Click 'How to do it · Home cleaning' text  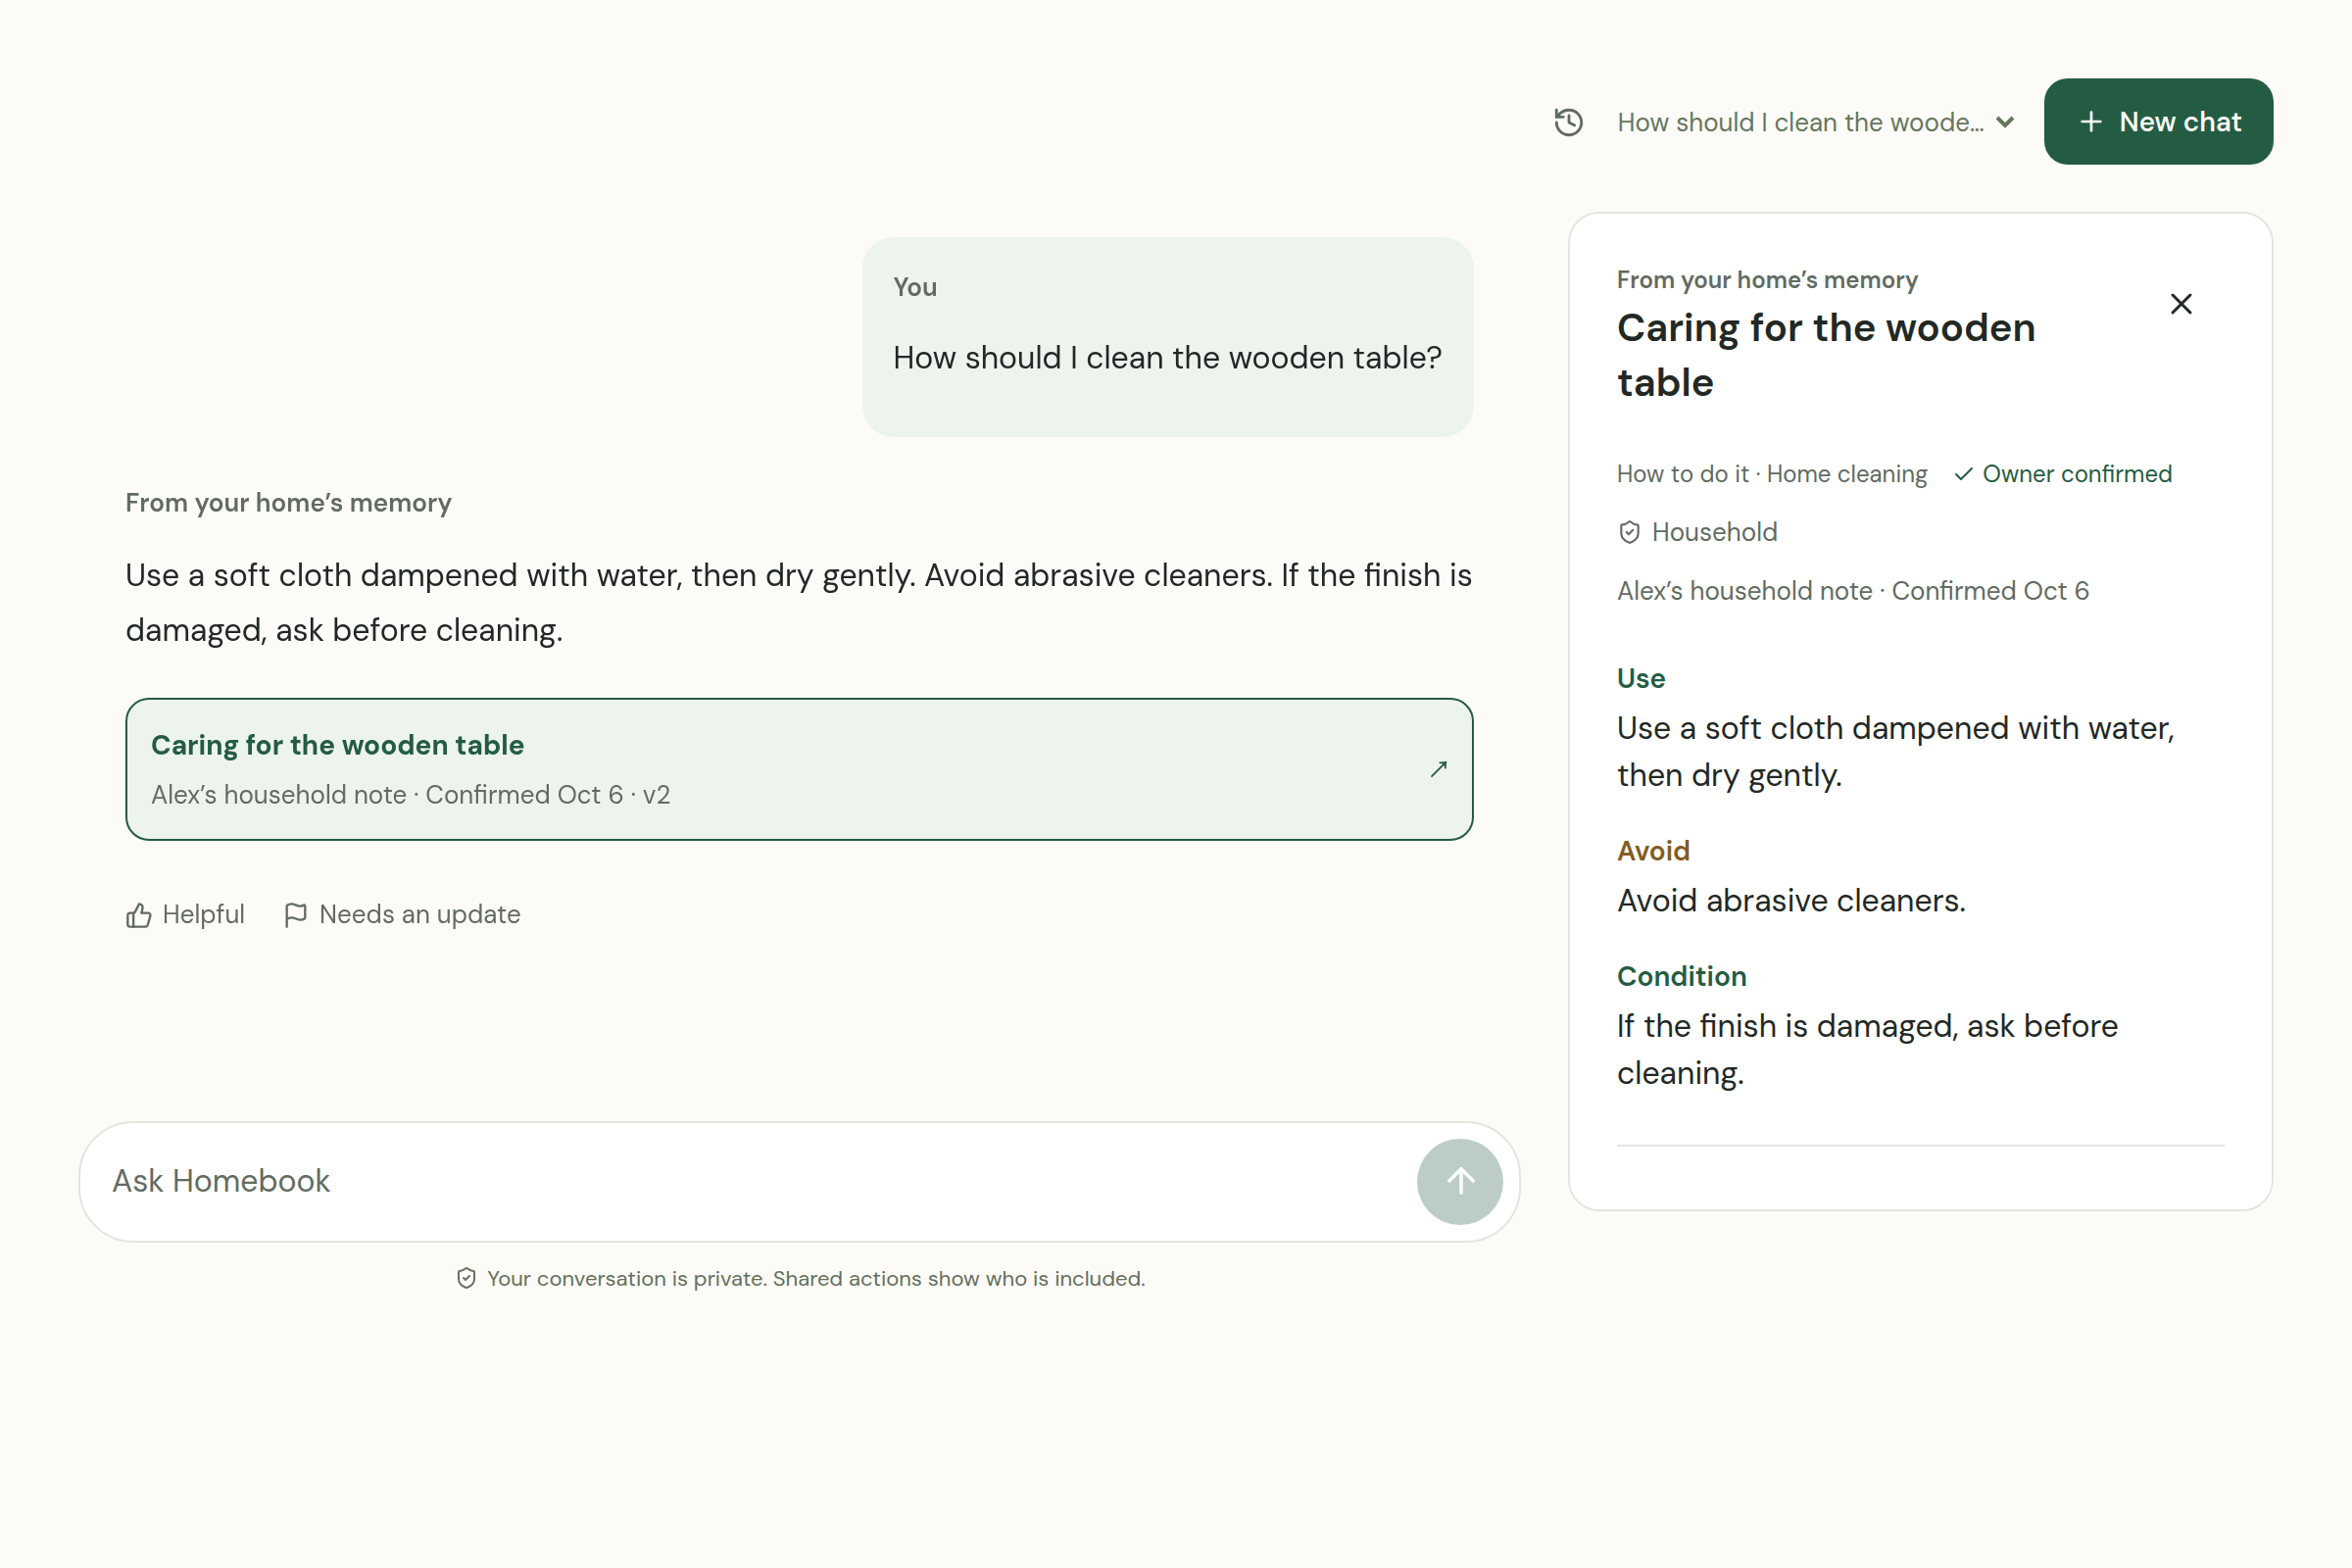pyautogui.click(x=1771, y=474)
